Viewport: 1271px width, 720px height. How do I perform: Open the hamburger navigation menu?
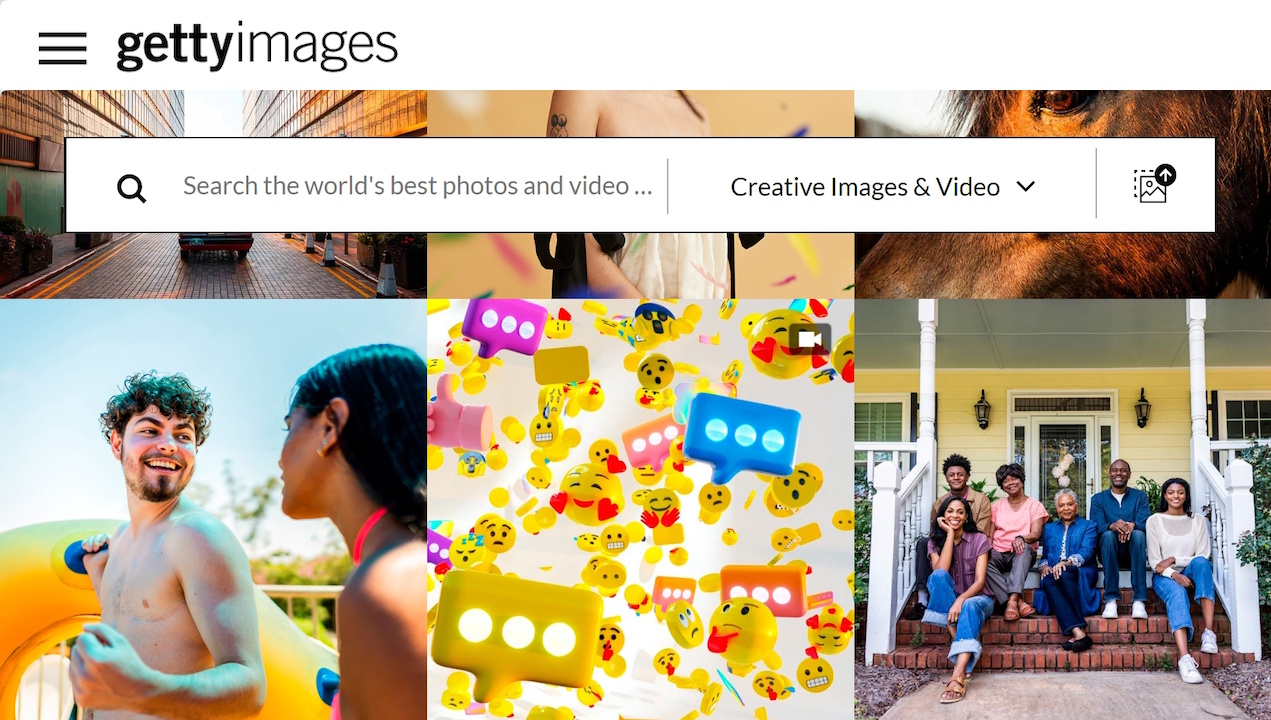click(62, 48)
